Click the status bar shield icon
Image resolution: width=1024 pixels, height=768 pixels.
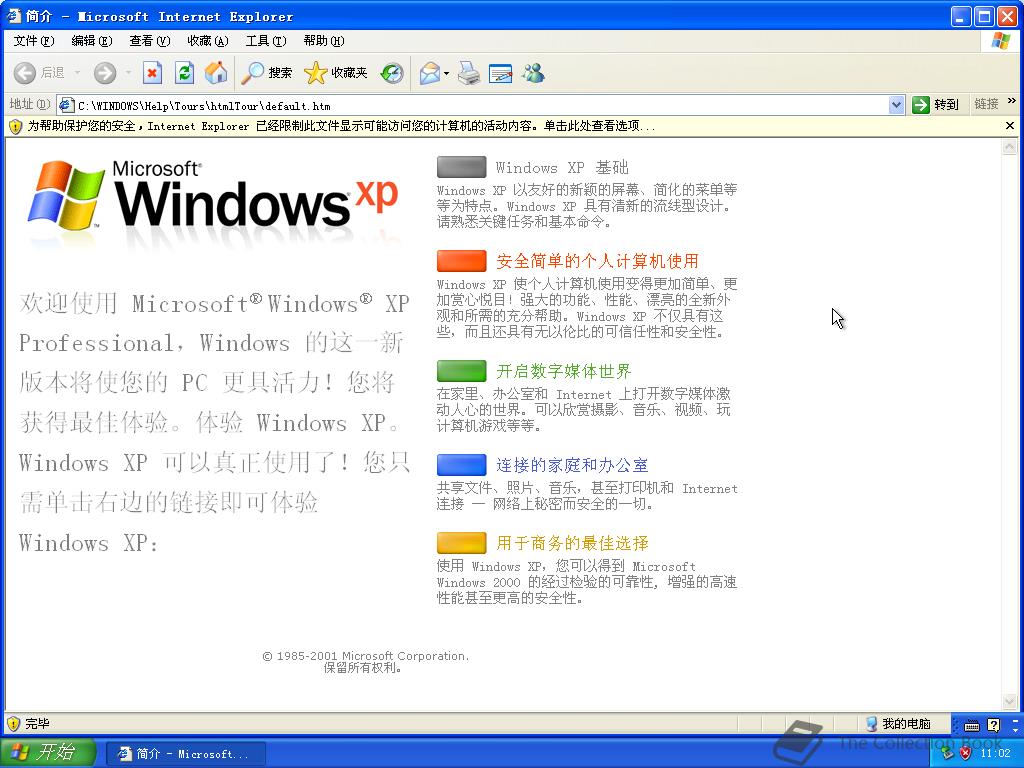pyautogui.click(x=14, y=723)
